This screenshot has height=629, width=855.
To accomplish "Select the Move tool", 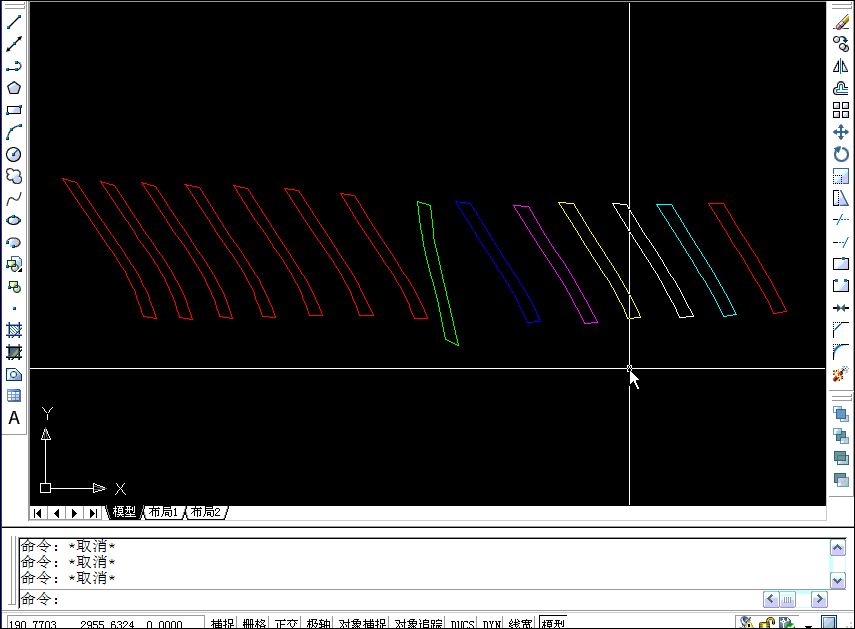I will click(x=841, y=132).
